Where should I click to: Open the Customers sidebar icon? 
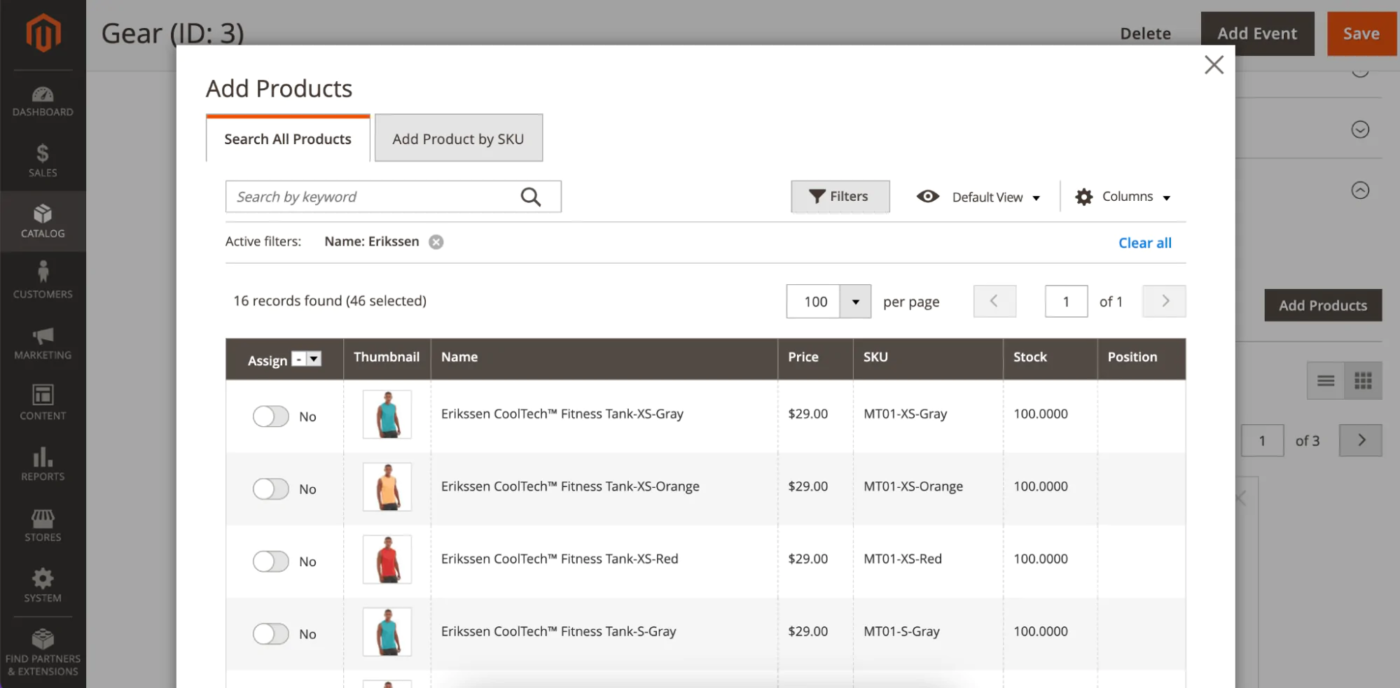(x=42, y=281)
